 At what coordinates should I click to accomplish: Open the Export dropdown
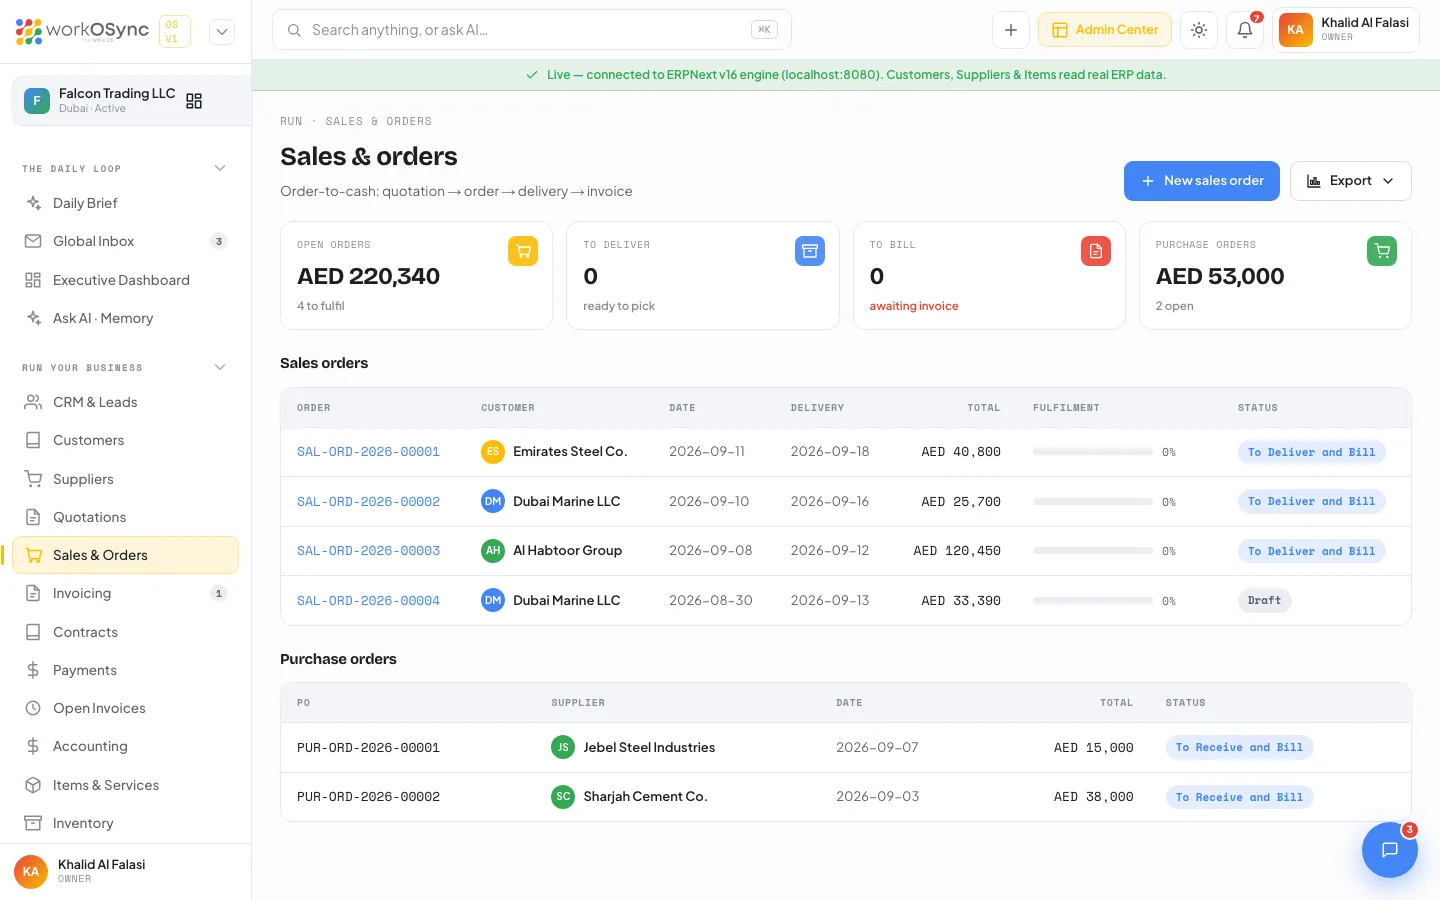pos(1351,181)
